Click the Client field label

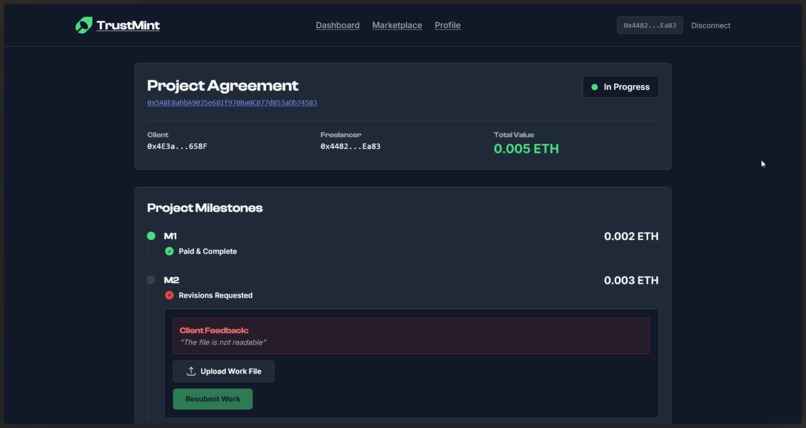157,135
